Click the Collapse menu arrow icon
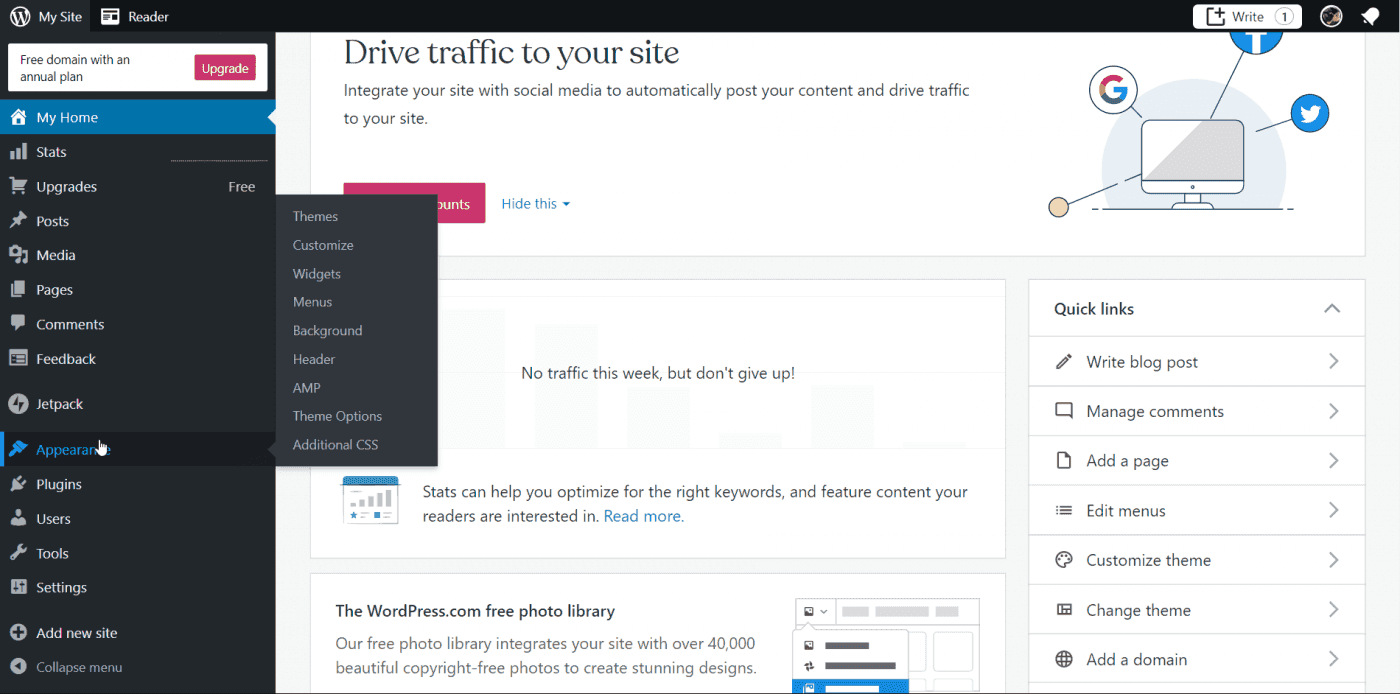This screenshot has height=694, width=1400. tap(18, 667)
